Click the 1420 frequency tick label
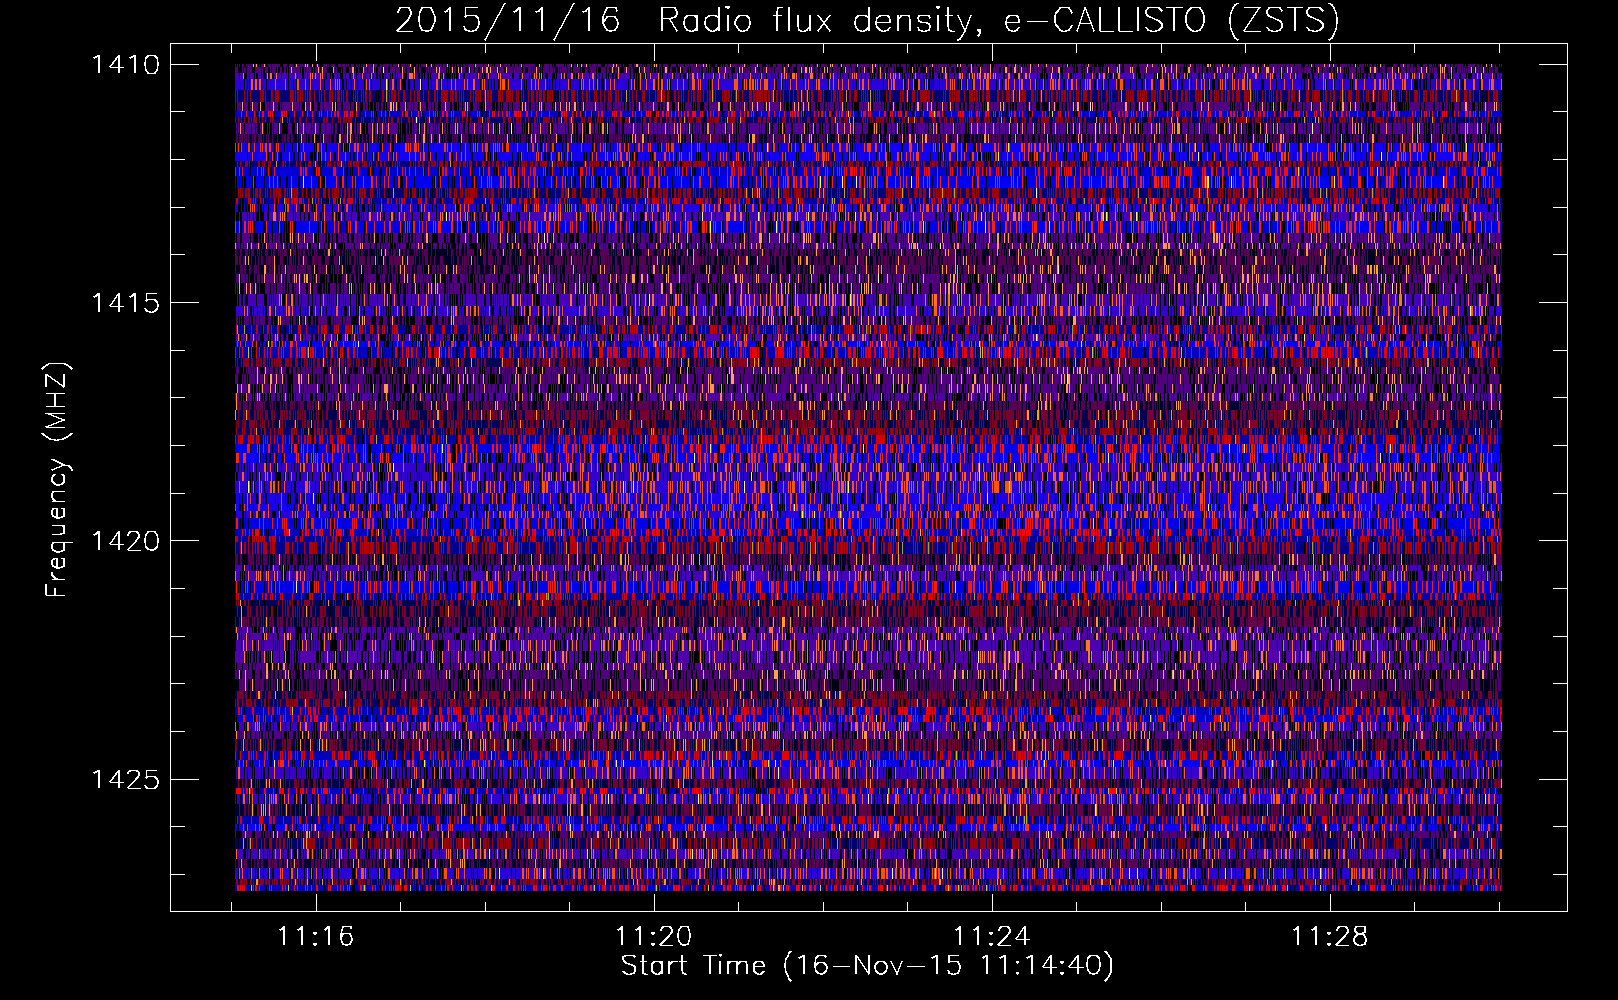This screenshot has width=1618, height=1000. [x=125, y=541]
